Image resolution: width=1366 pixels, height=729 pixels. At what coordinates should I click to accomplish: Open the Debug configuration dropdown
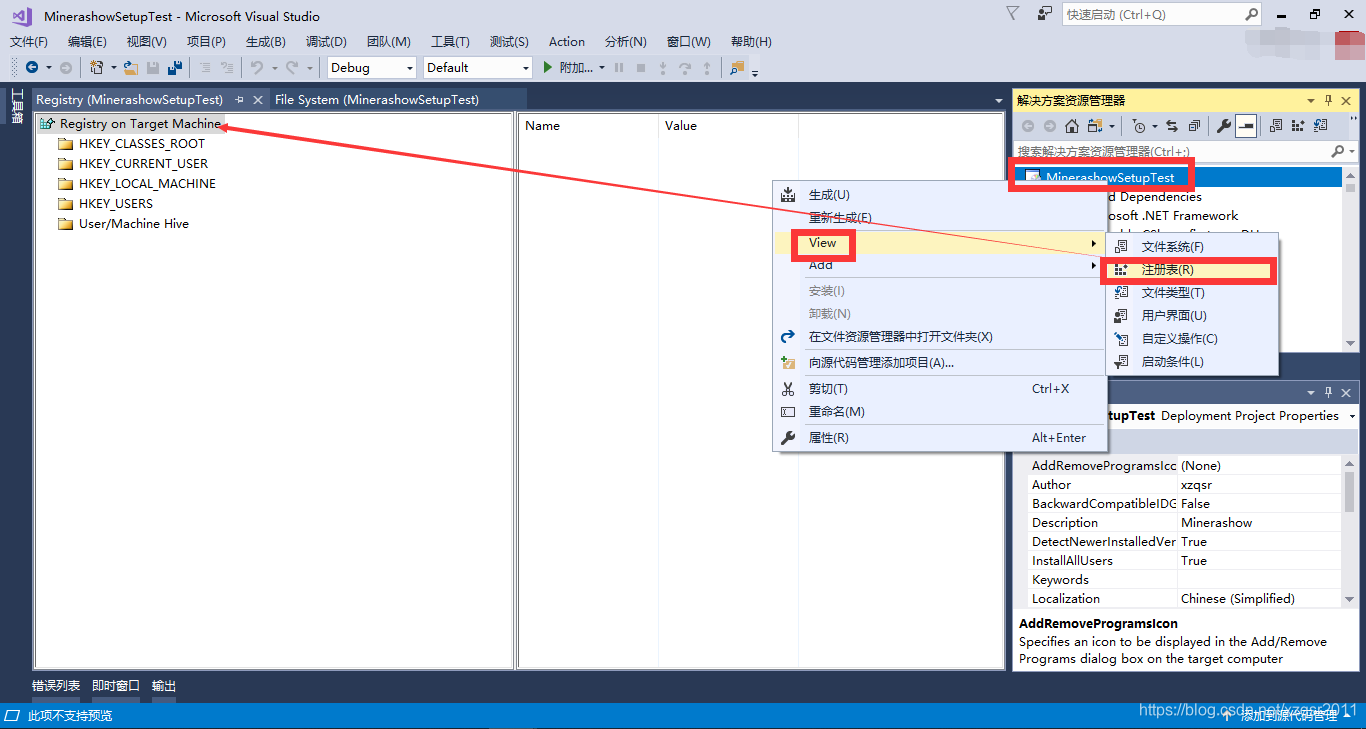[x=409, y=68]
